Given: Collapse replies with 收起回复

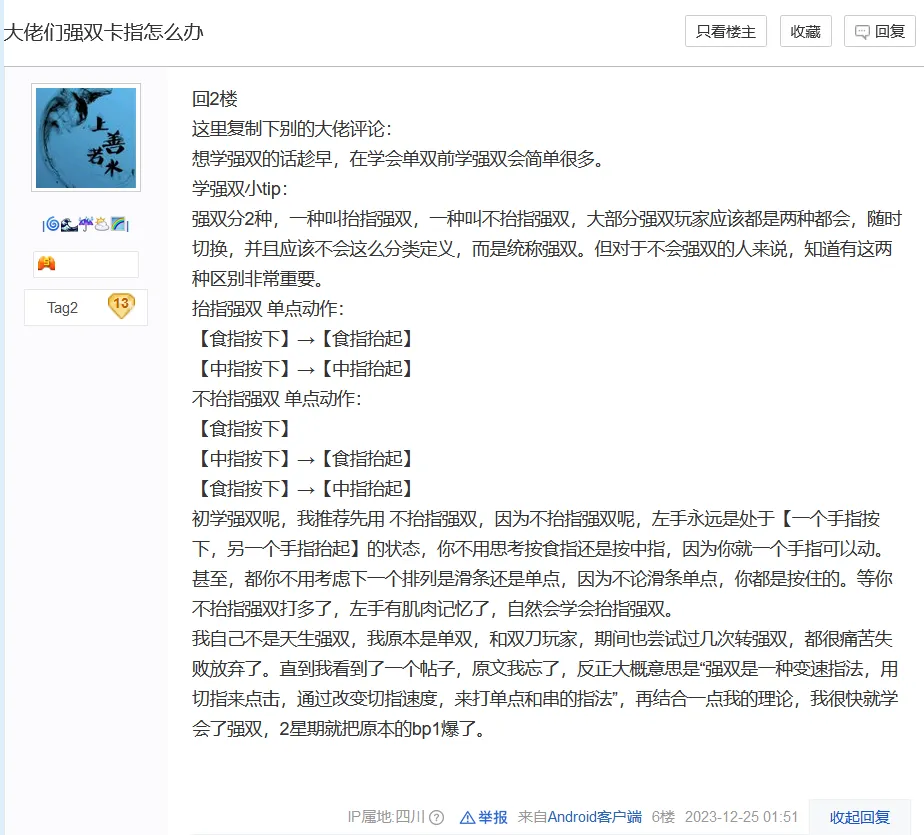Looking at the screenshot, I should [859, 817].
